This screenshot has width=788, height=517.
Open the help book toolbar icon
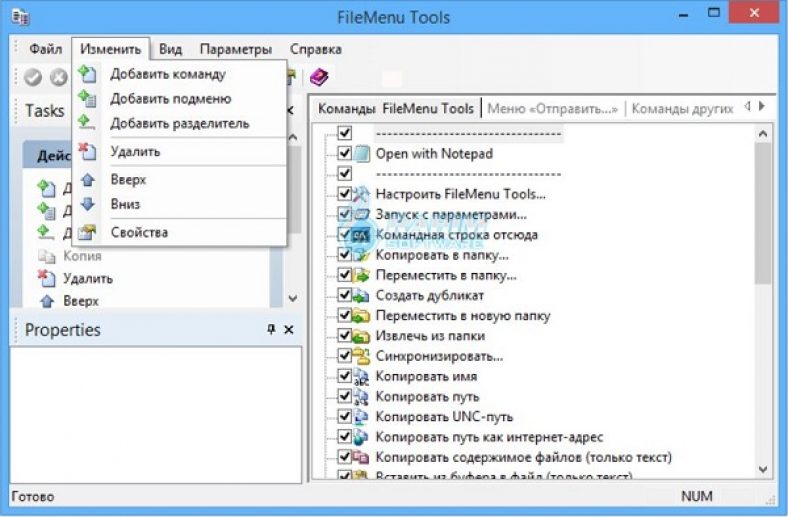pos(319,77)
